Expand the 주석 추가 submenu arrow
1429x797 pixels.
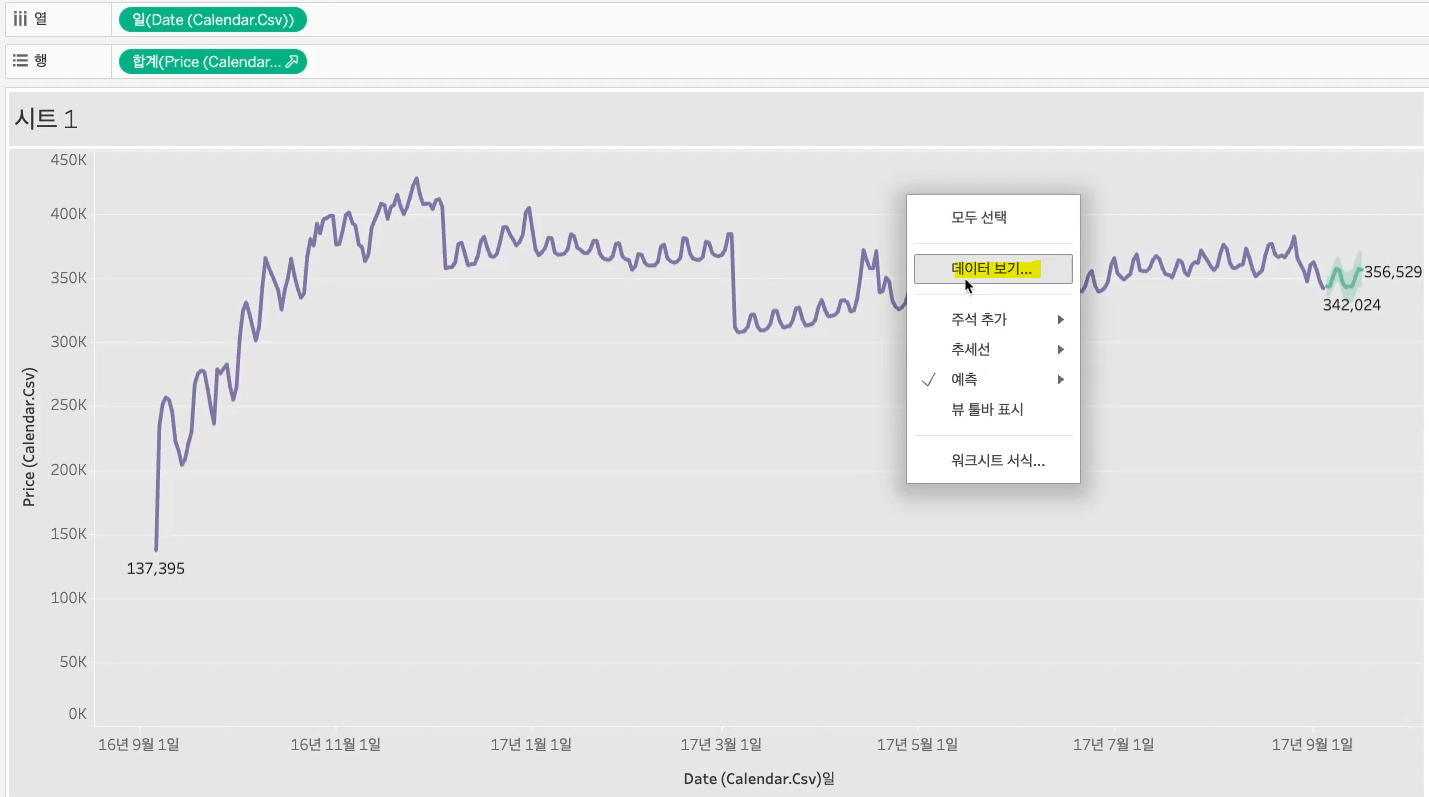coord(1061,320)
